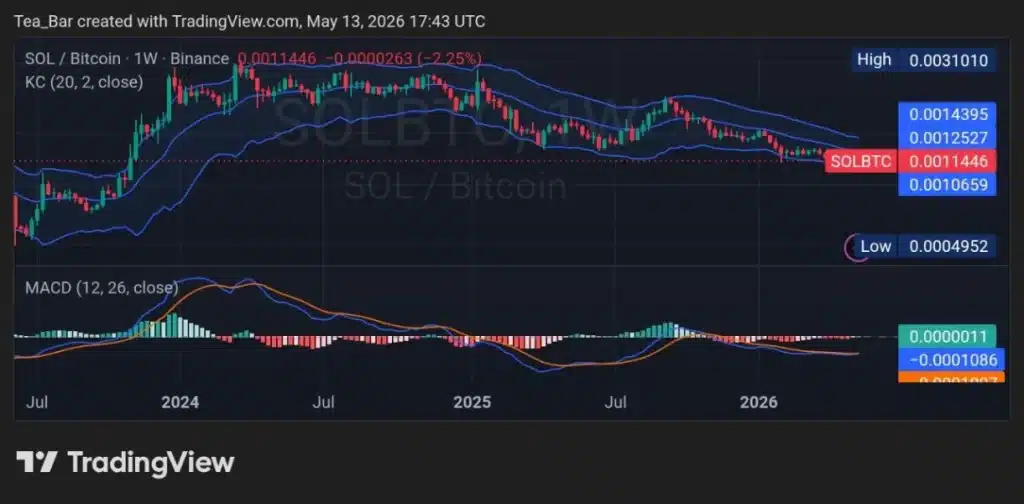The image size is (1024, 504).
Task: Click the 0.0011446 current price tag
Action: tap(948, 161)
